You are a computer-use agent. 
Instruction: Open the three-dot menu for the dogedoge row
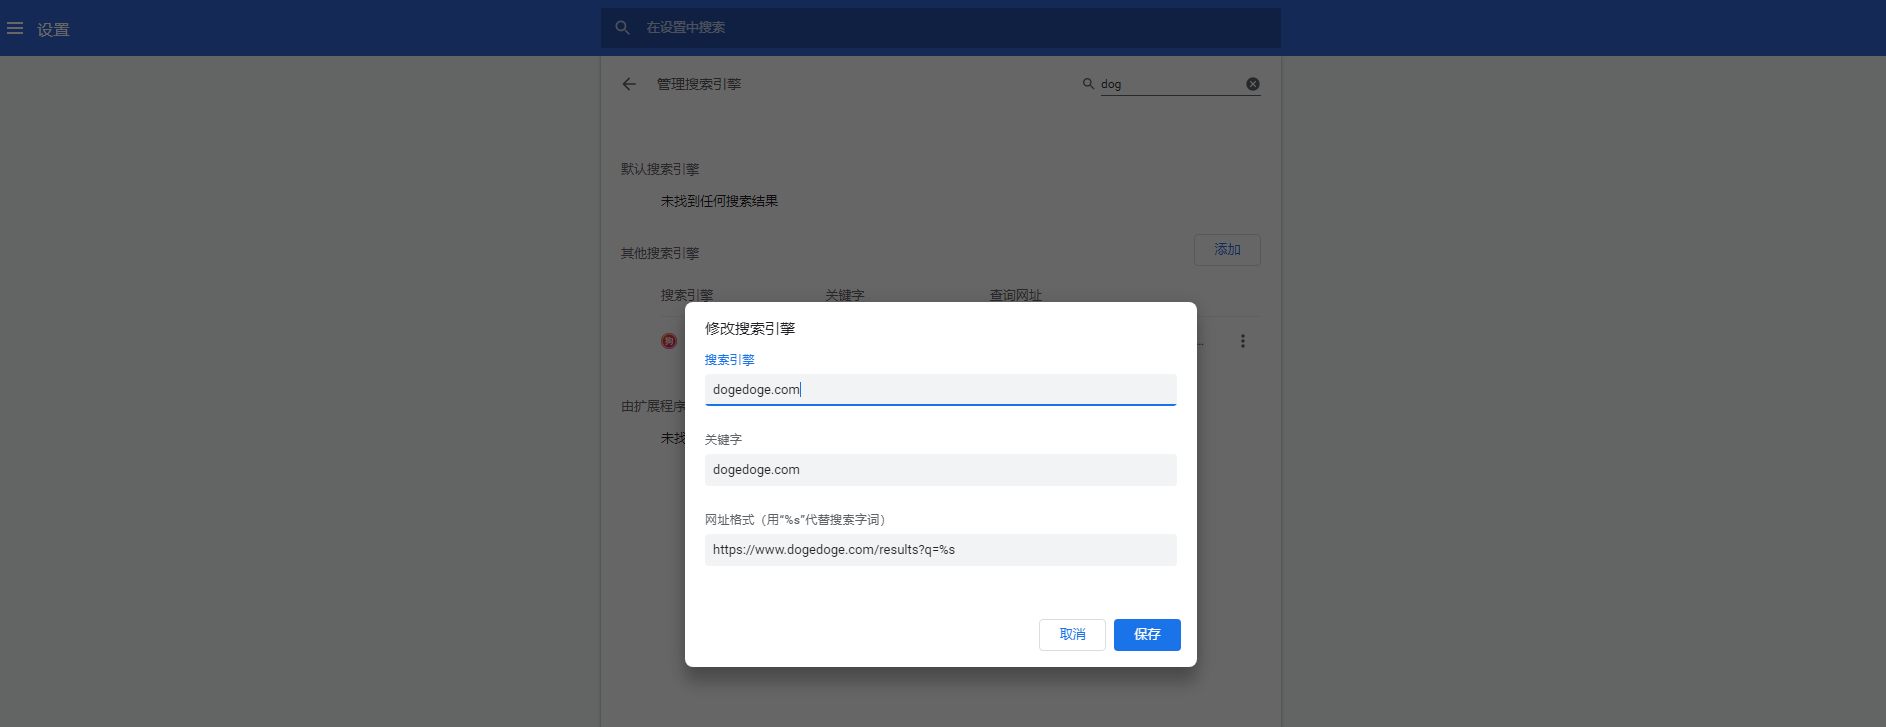coord(1243,341)
